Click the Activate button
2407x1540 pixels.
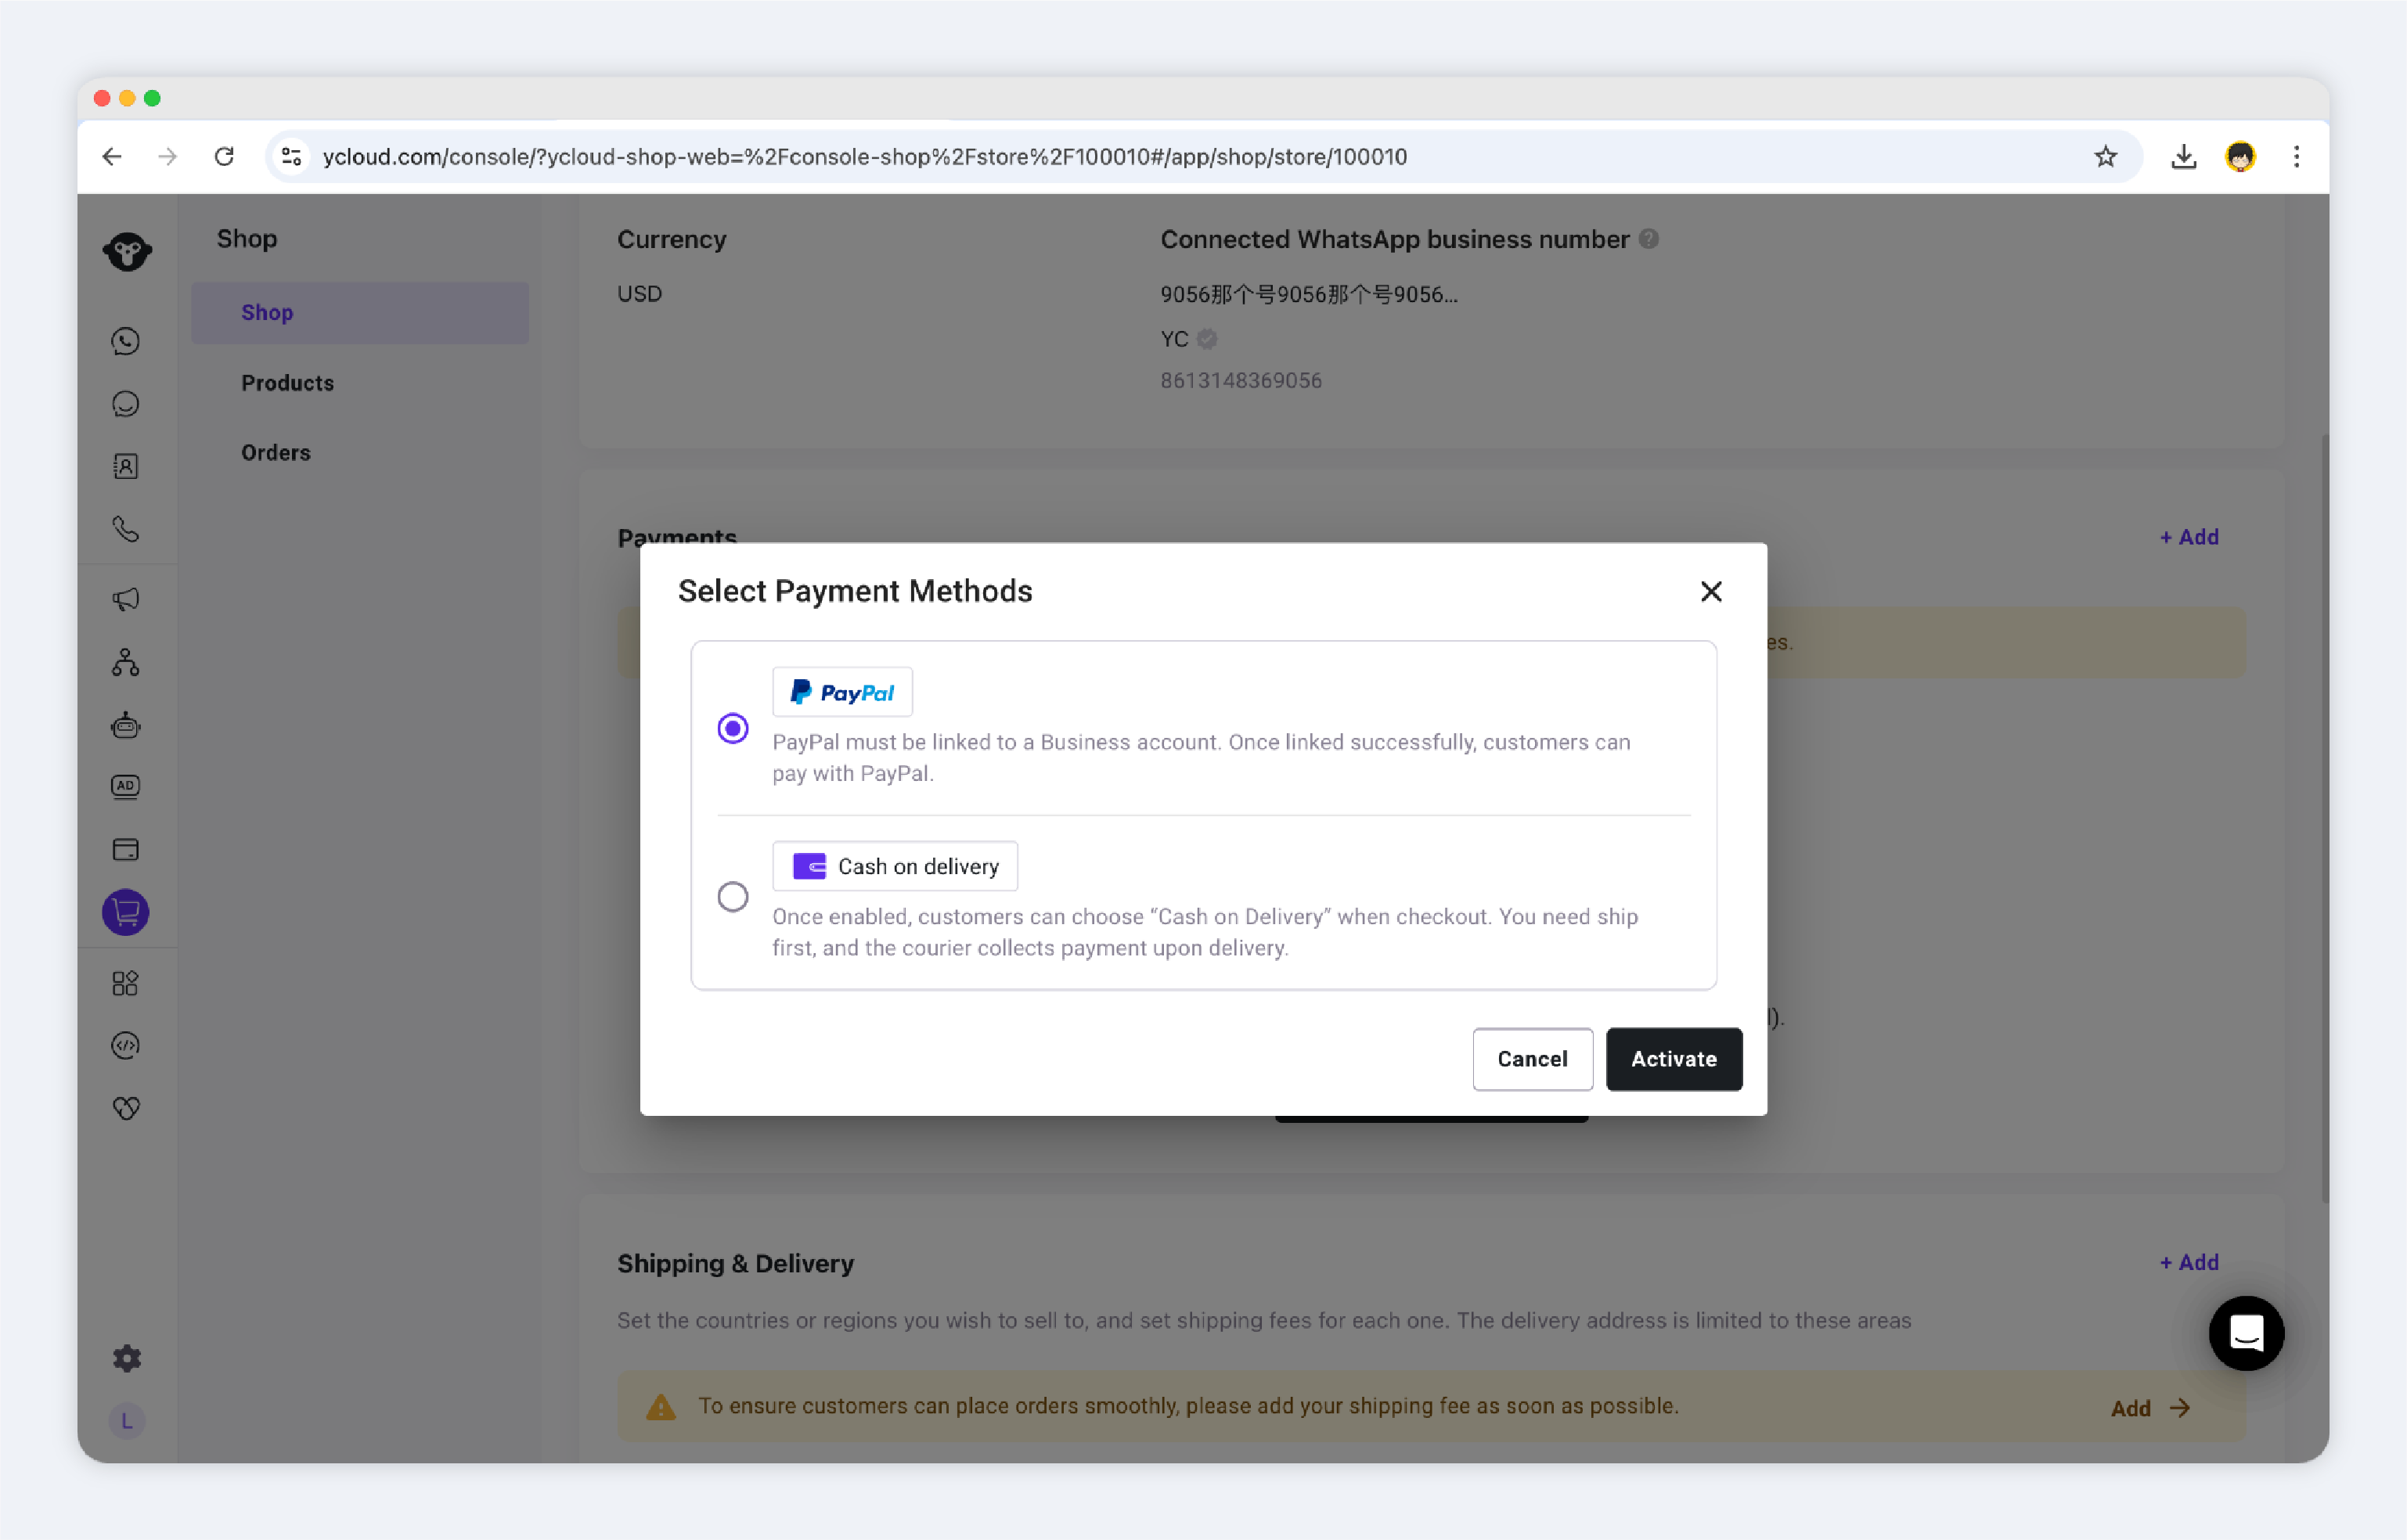(x=1674, y=1059)
